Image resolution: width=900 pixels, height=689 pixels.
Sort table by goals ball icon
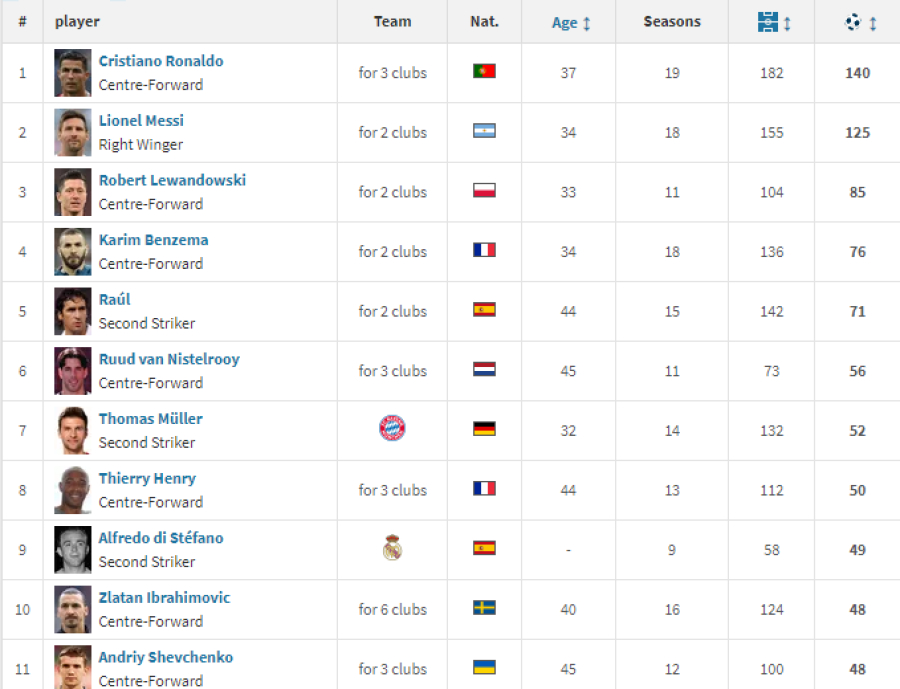[853, 22]
